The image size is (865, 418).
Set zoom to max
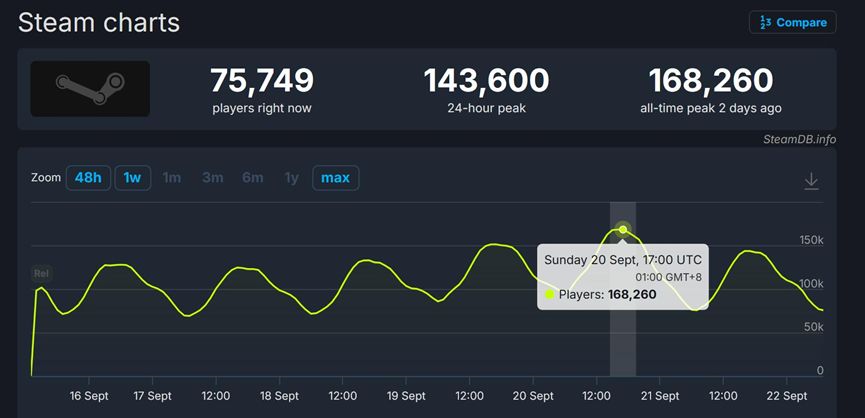point(335,178)
